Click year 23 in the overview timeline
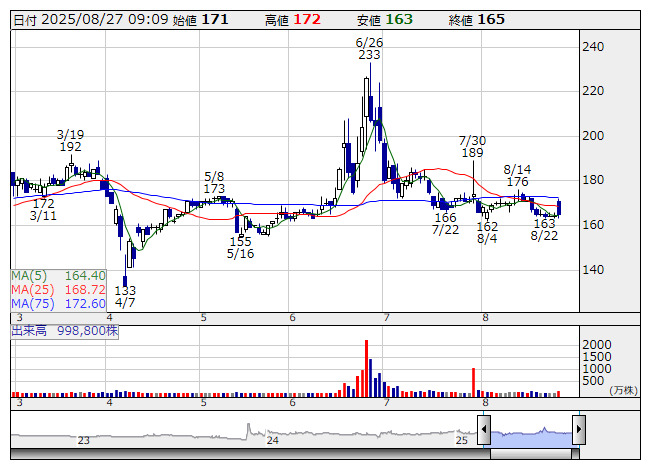 (x=84, y=440)
